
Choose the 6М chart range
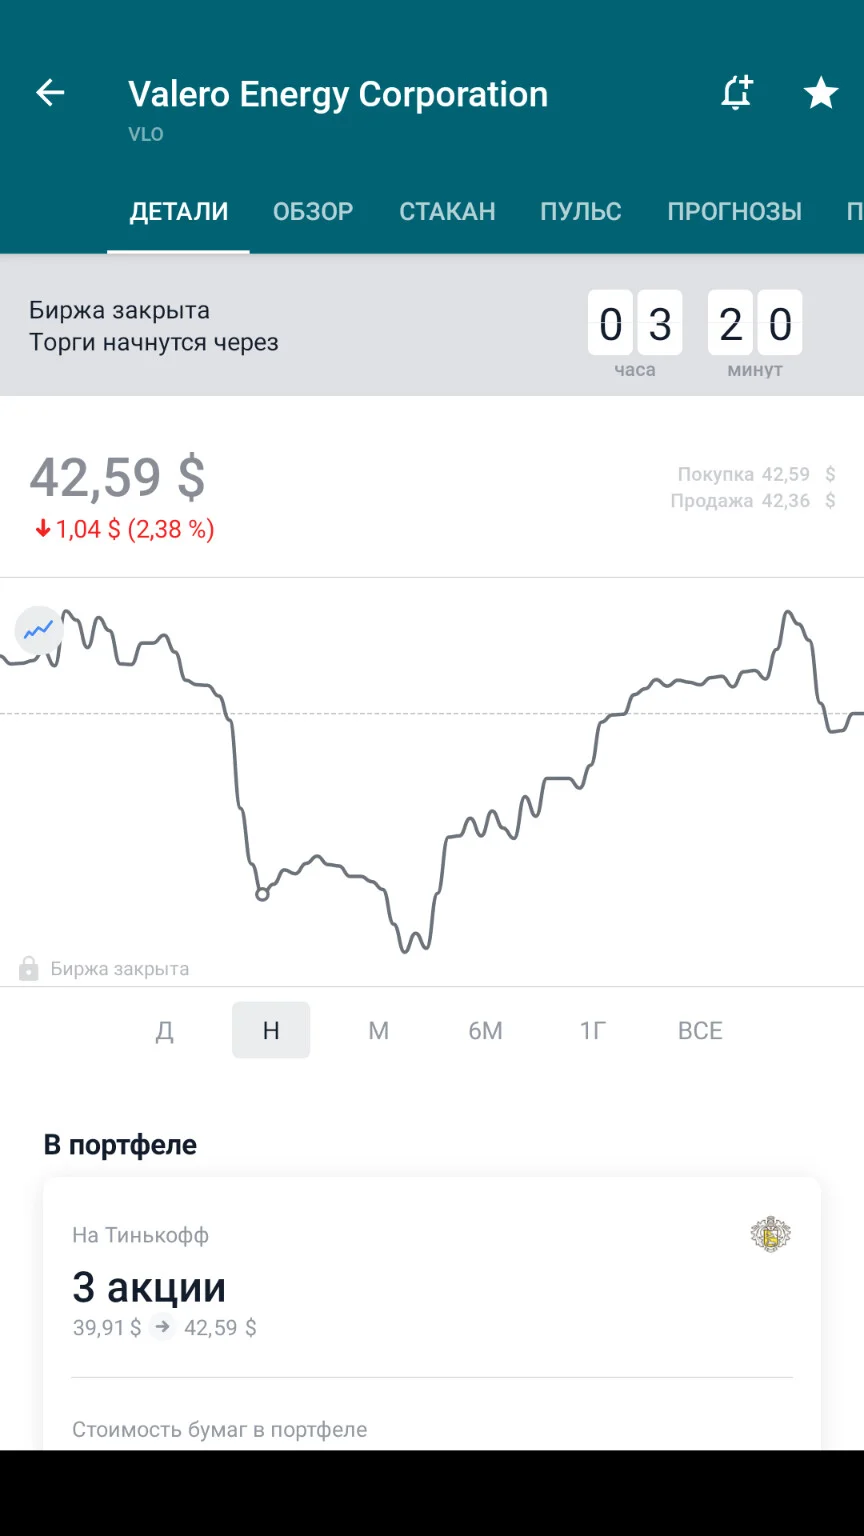(485, 1031)
